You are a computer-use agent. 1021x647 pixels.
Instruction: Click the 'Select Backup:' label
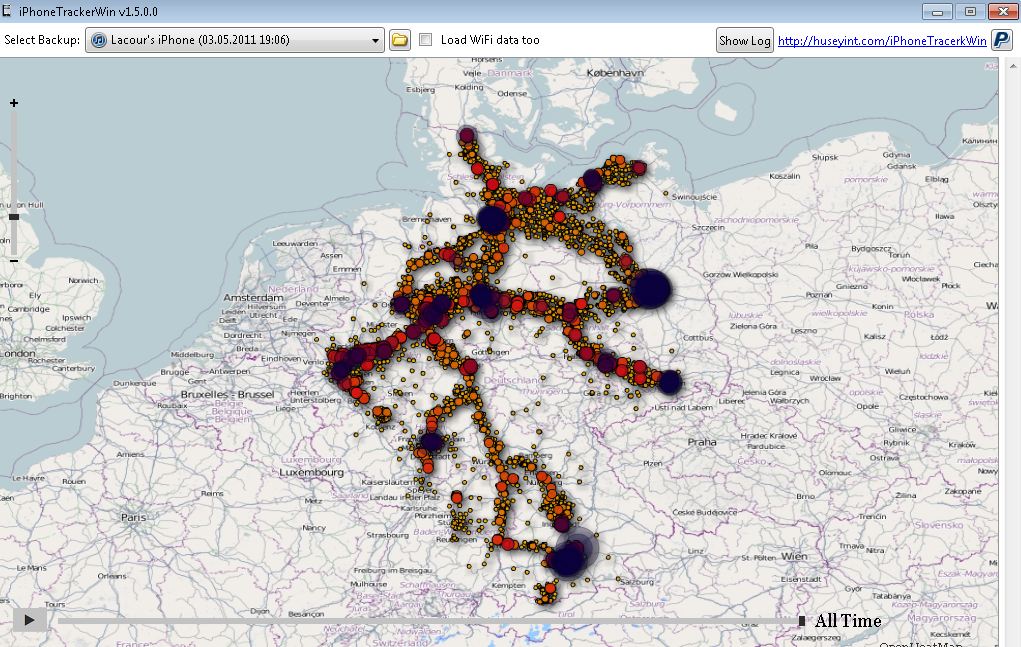(x=42, y=40)
